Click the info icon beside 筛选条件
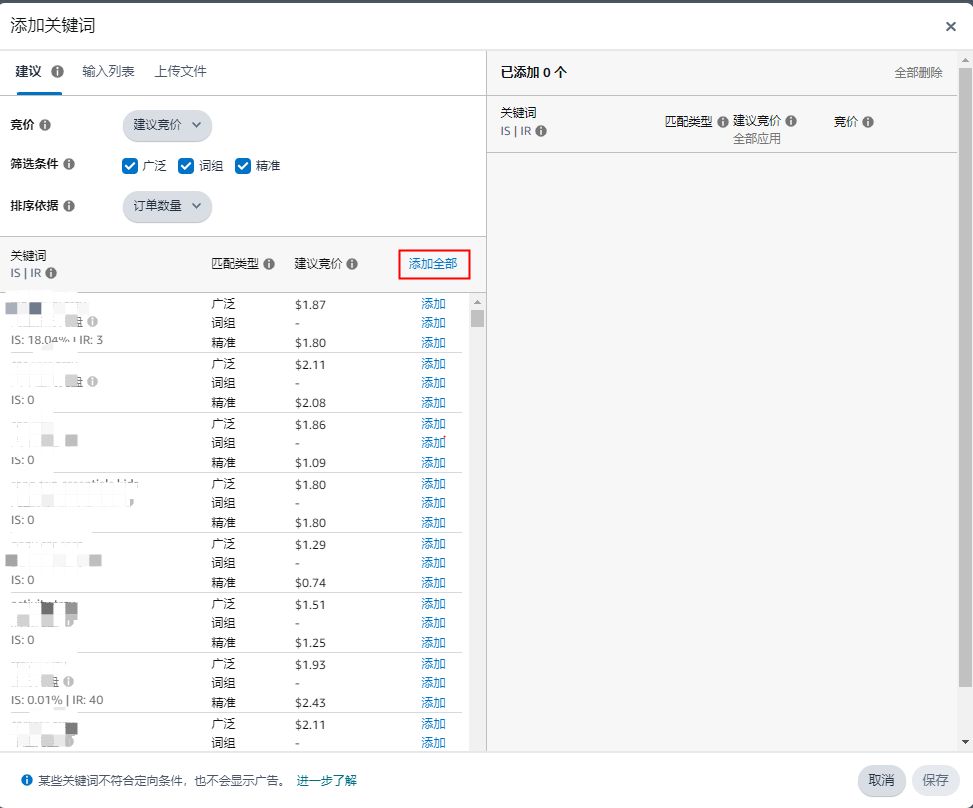Viewport: 973px width, 808px height. point(69,164)
